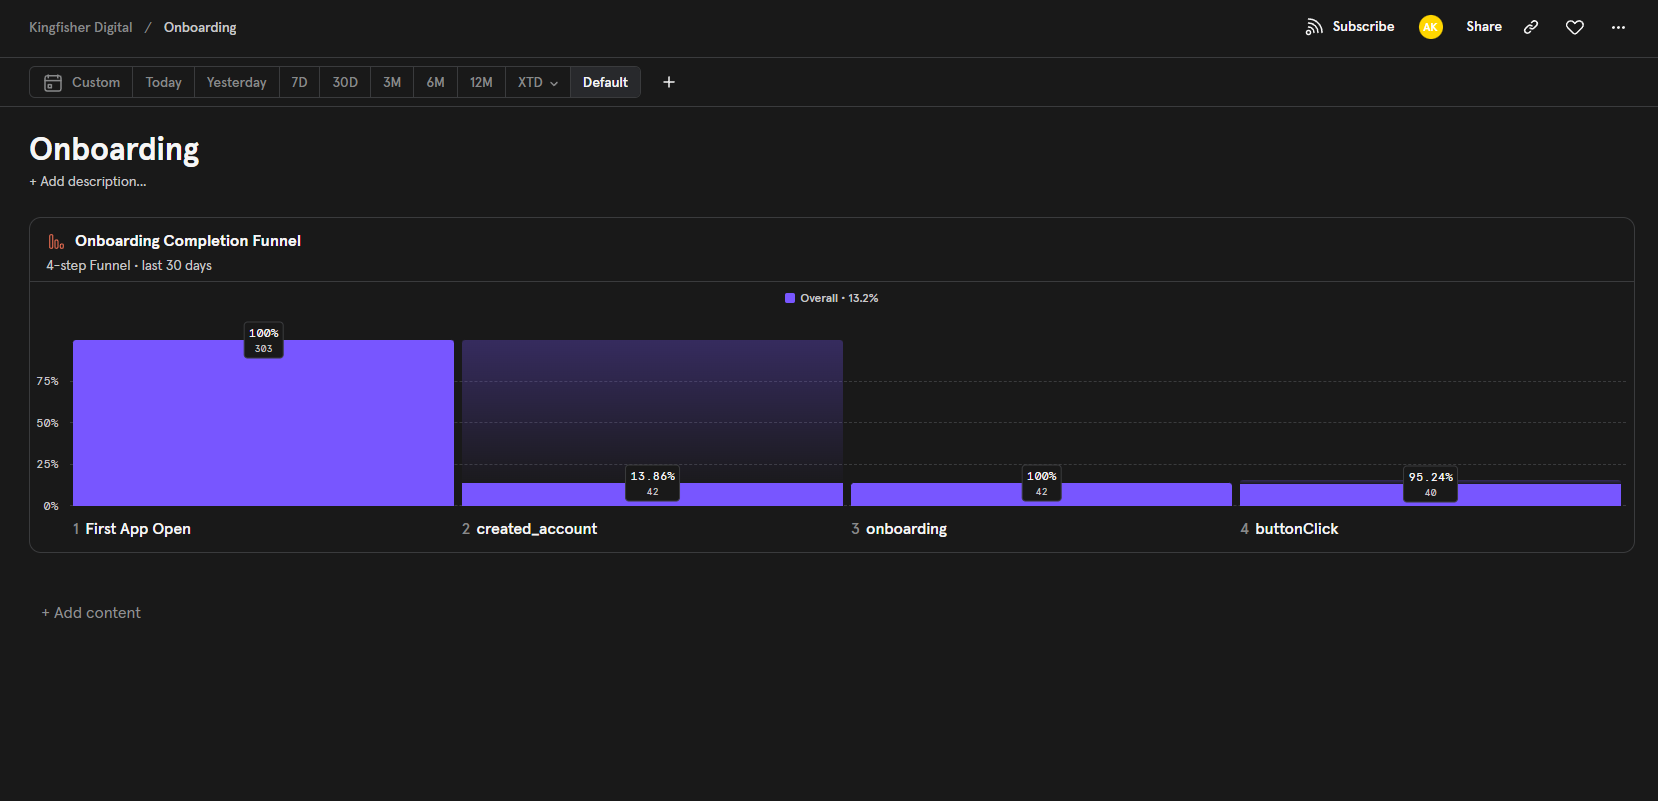Click the First App Open step label
This screenshot has width=1658, height=801.
click(138, 529)
